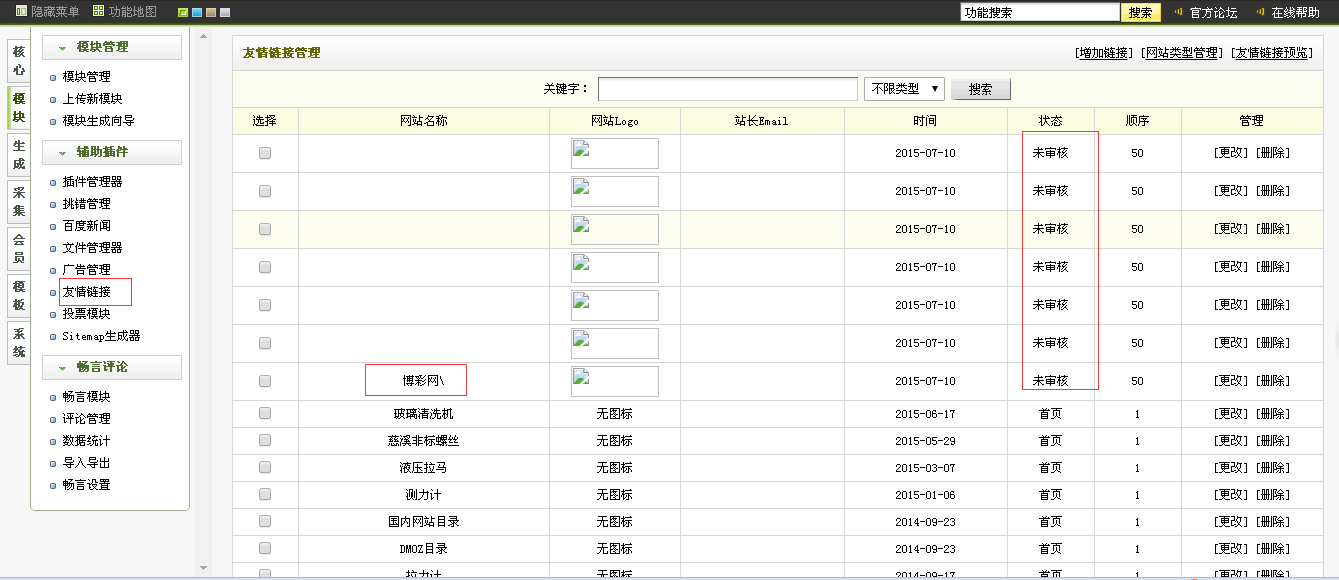This screenshot has width=1339, height=580.
Task: Open the 功能地图 function map icon
Action: 98,12
